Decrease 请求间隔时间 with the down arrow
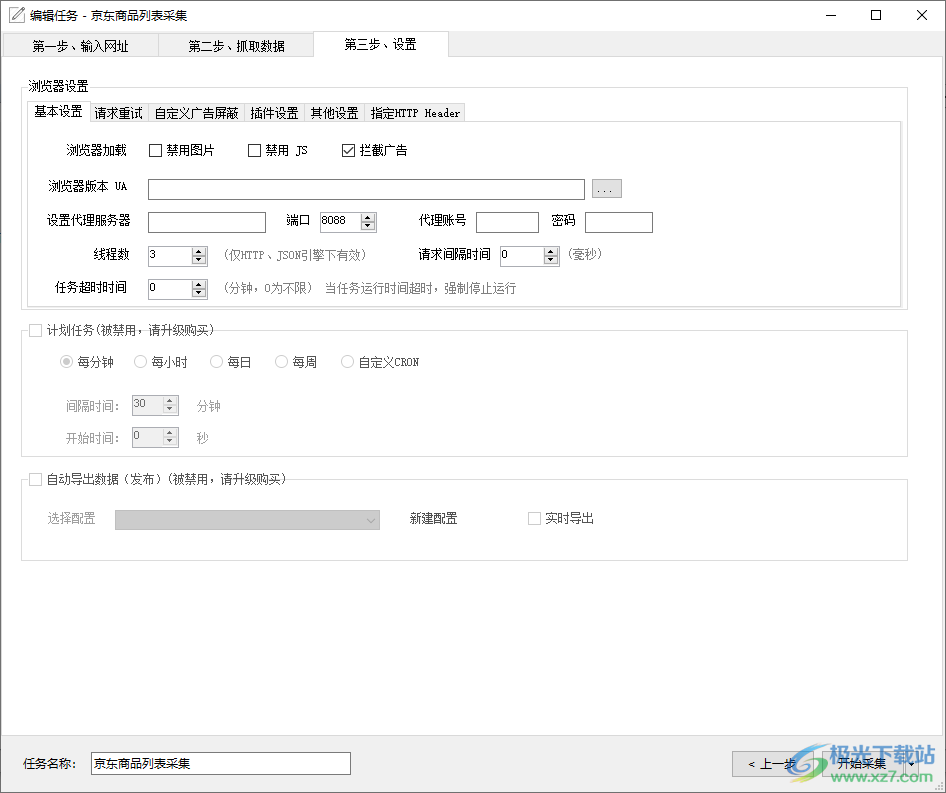The image size is (946, 793). click(551, 260)
